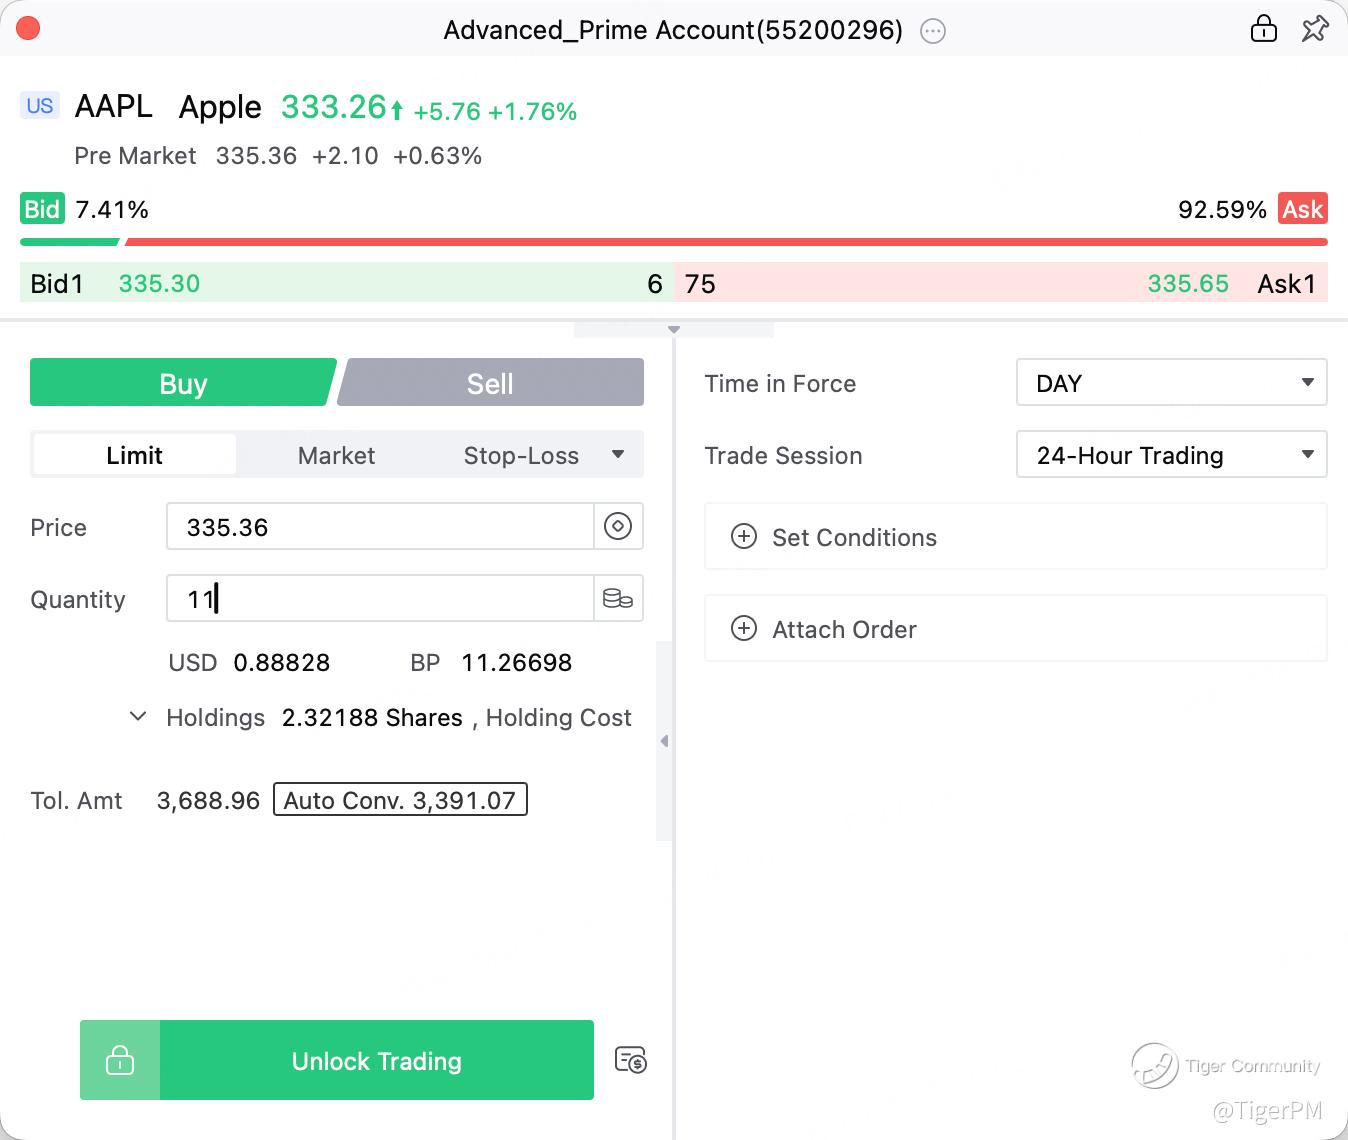1348x1140 pixels.
Task: Click the Auto Conv. 3,391.07 box
Action: point(400,800)
